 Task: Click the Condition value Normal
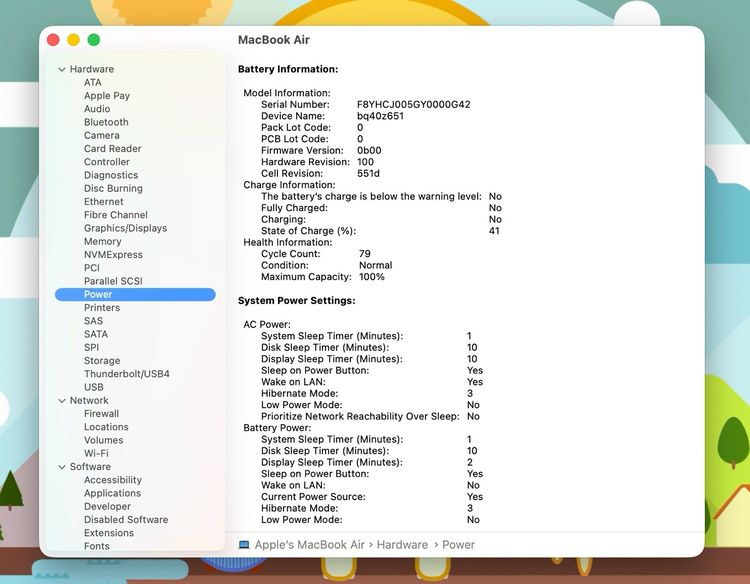tap(375, 265)
